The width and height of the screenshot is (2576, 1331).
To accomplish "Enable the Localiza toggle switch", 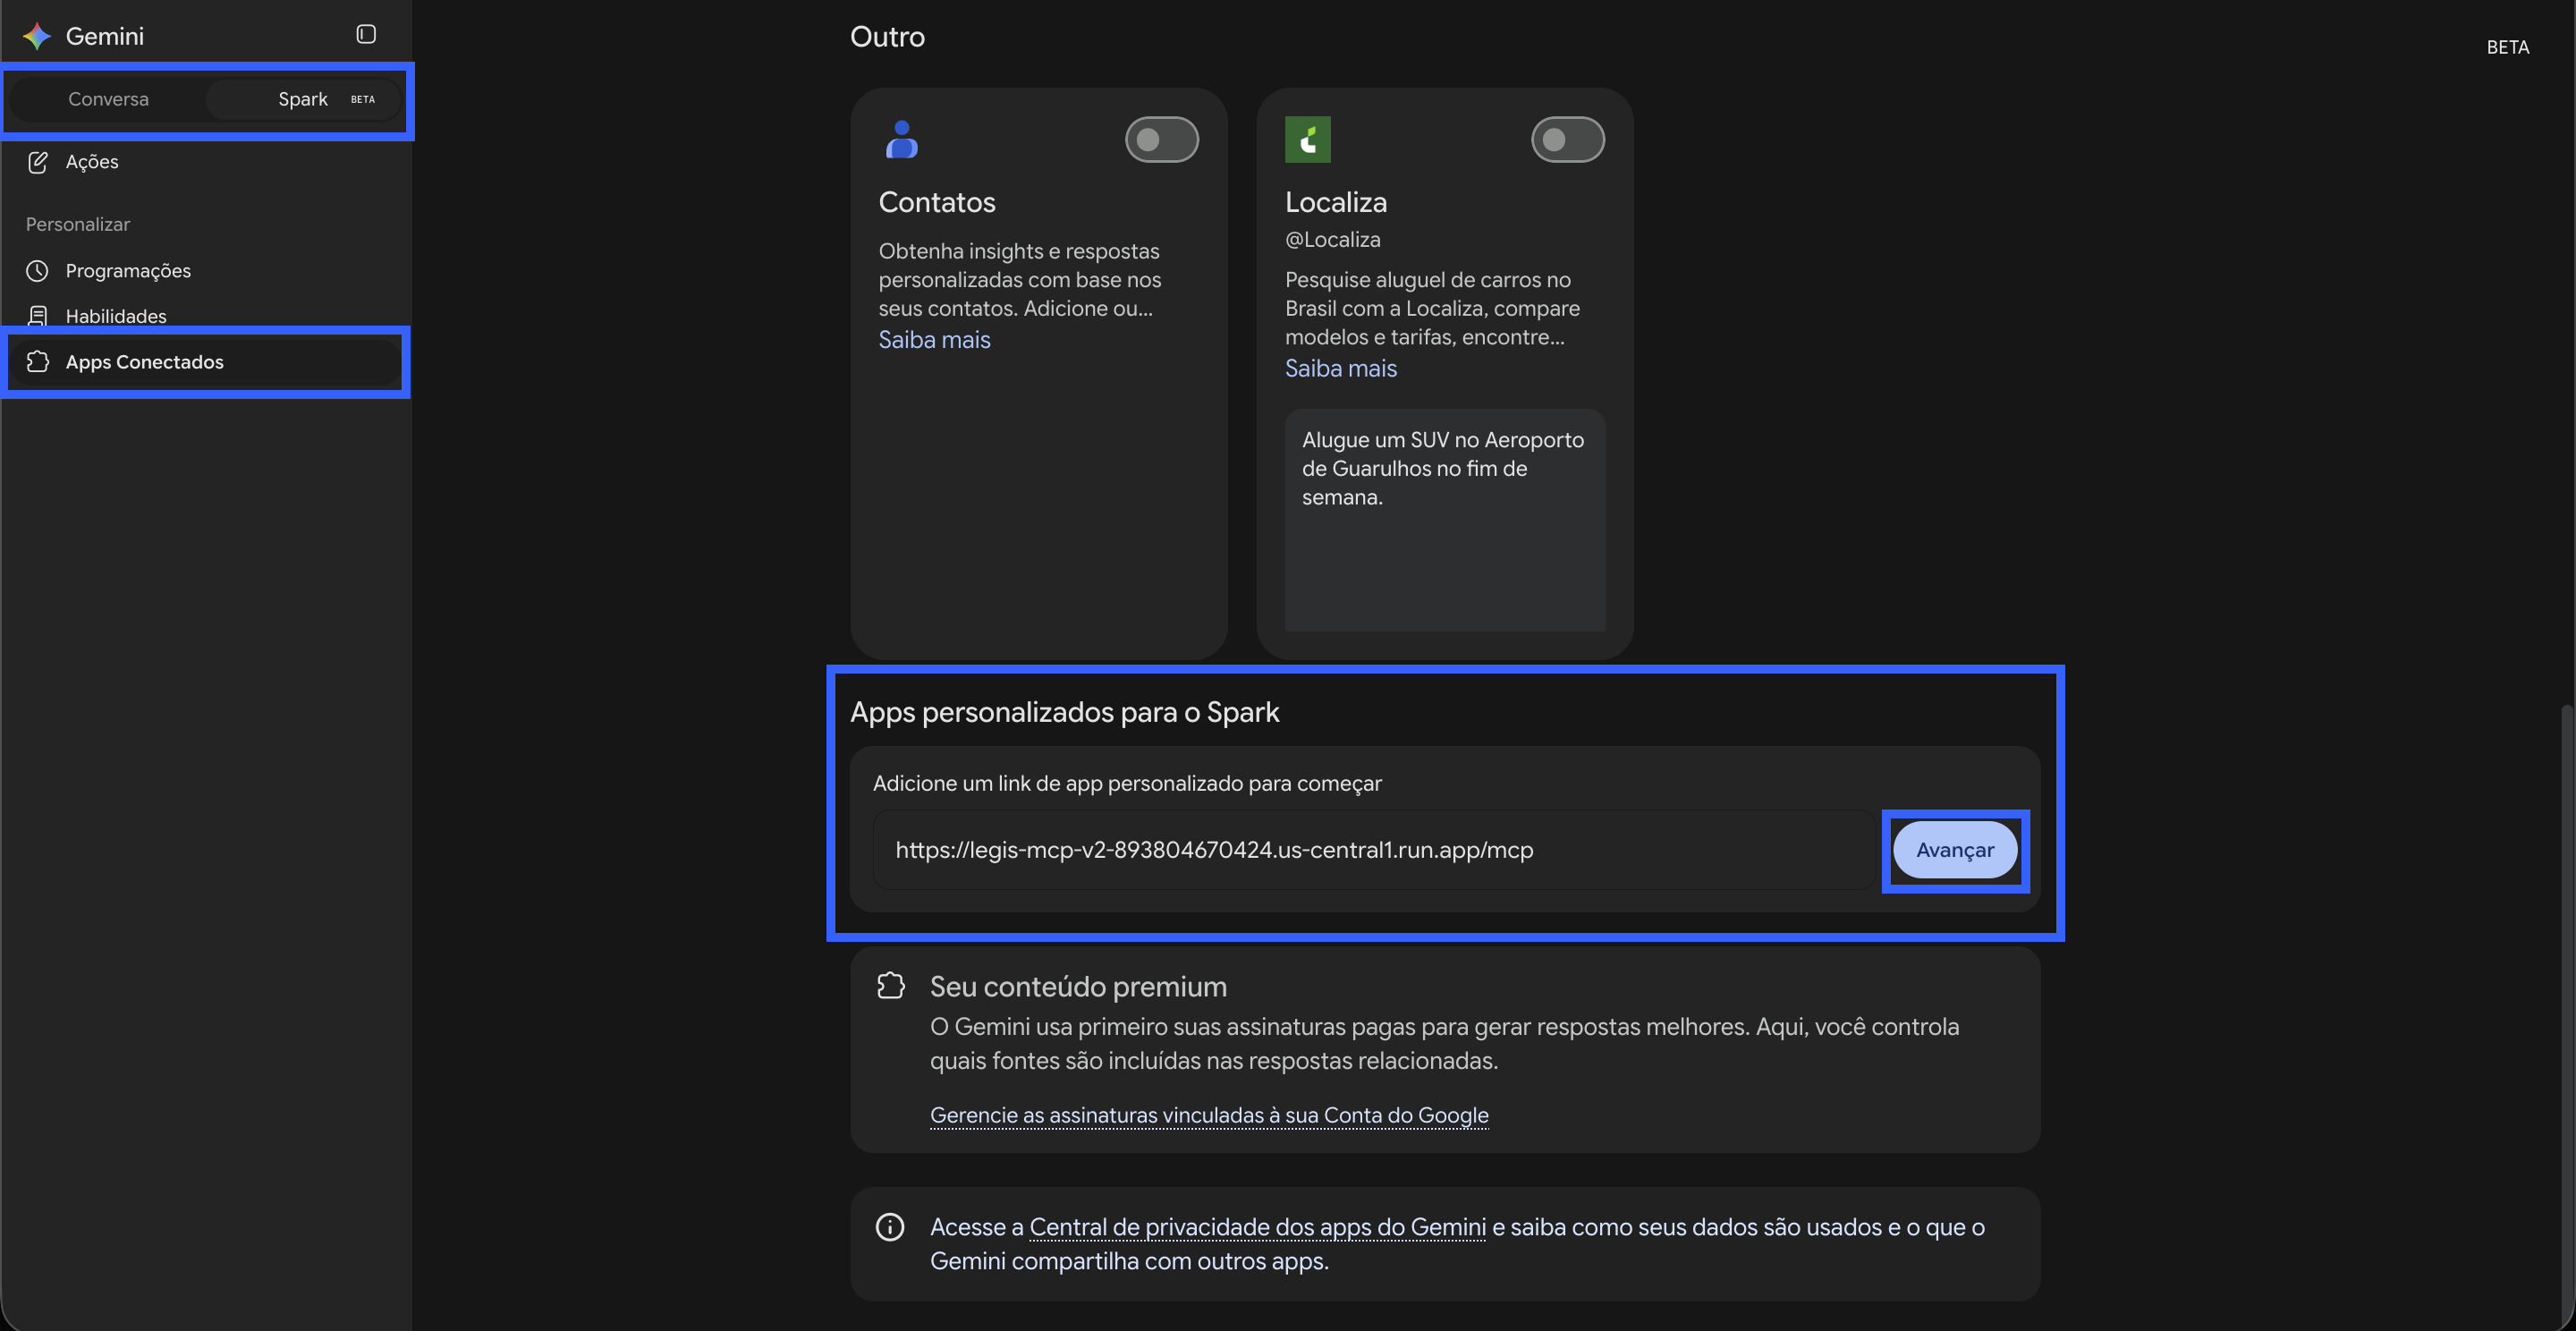I will click(1568, 140).
